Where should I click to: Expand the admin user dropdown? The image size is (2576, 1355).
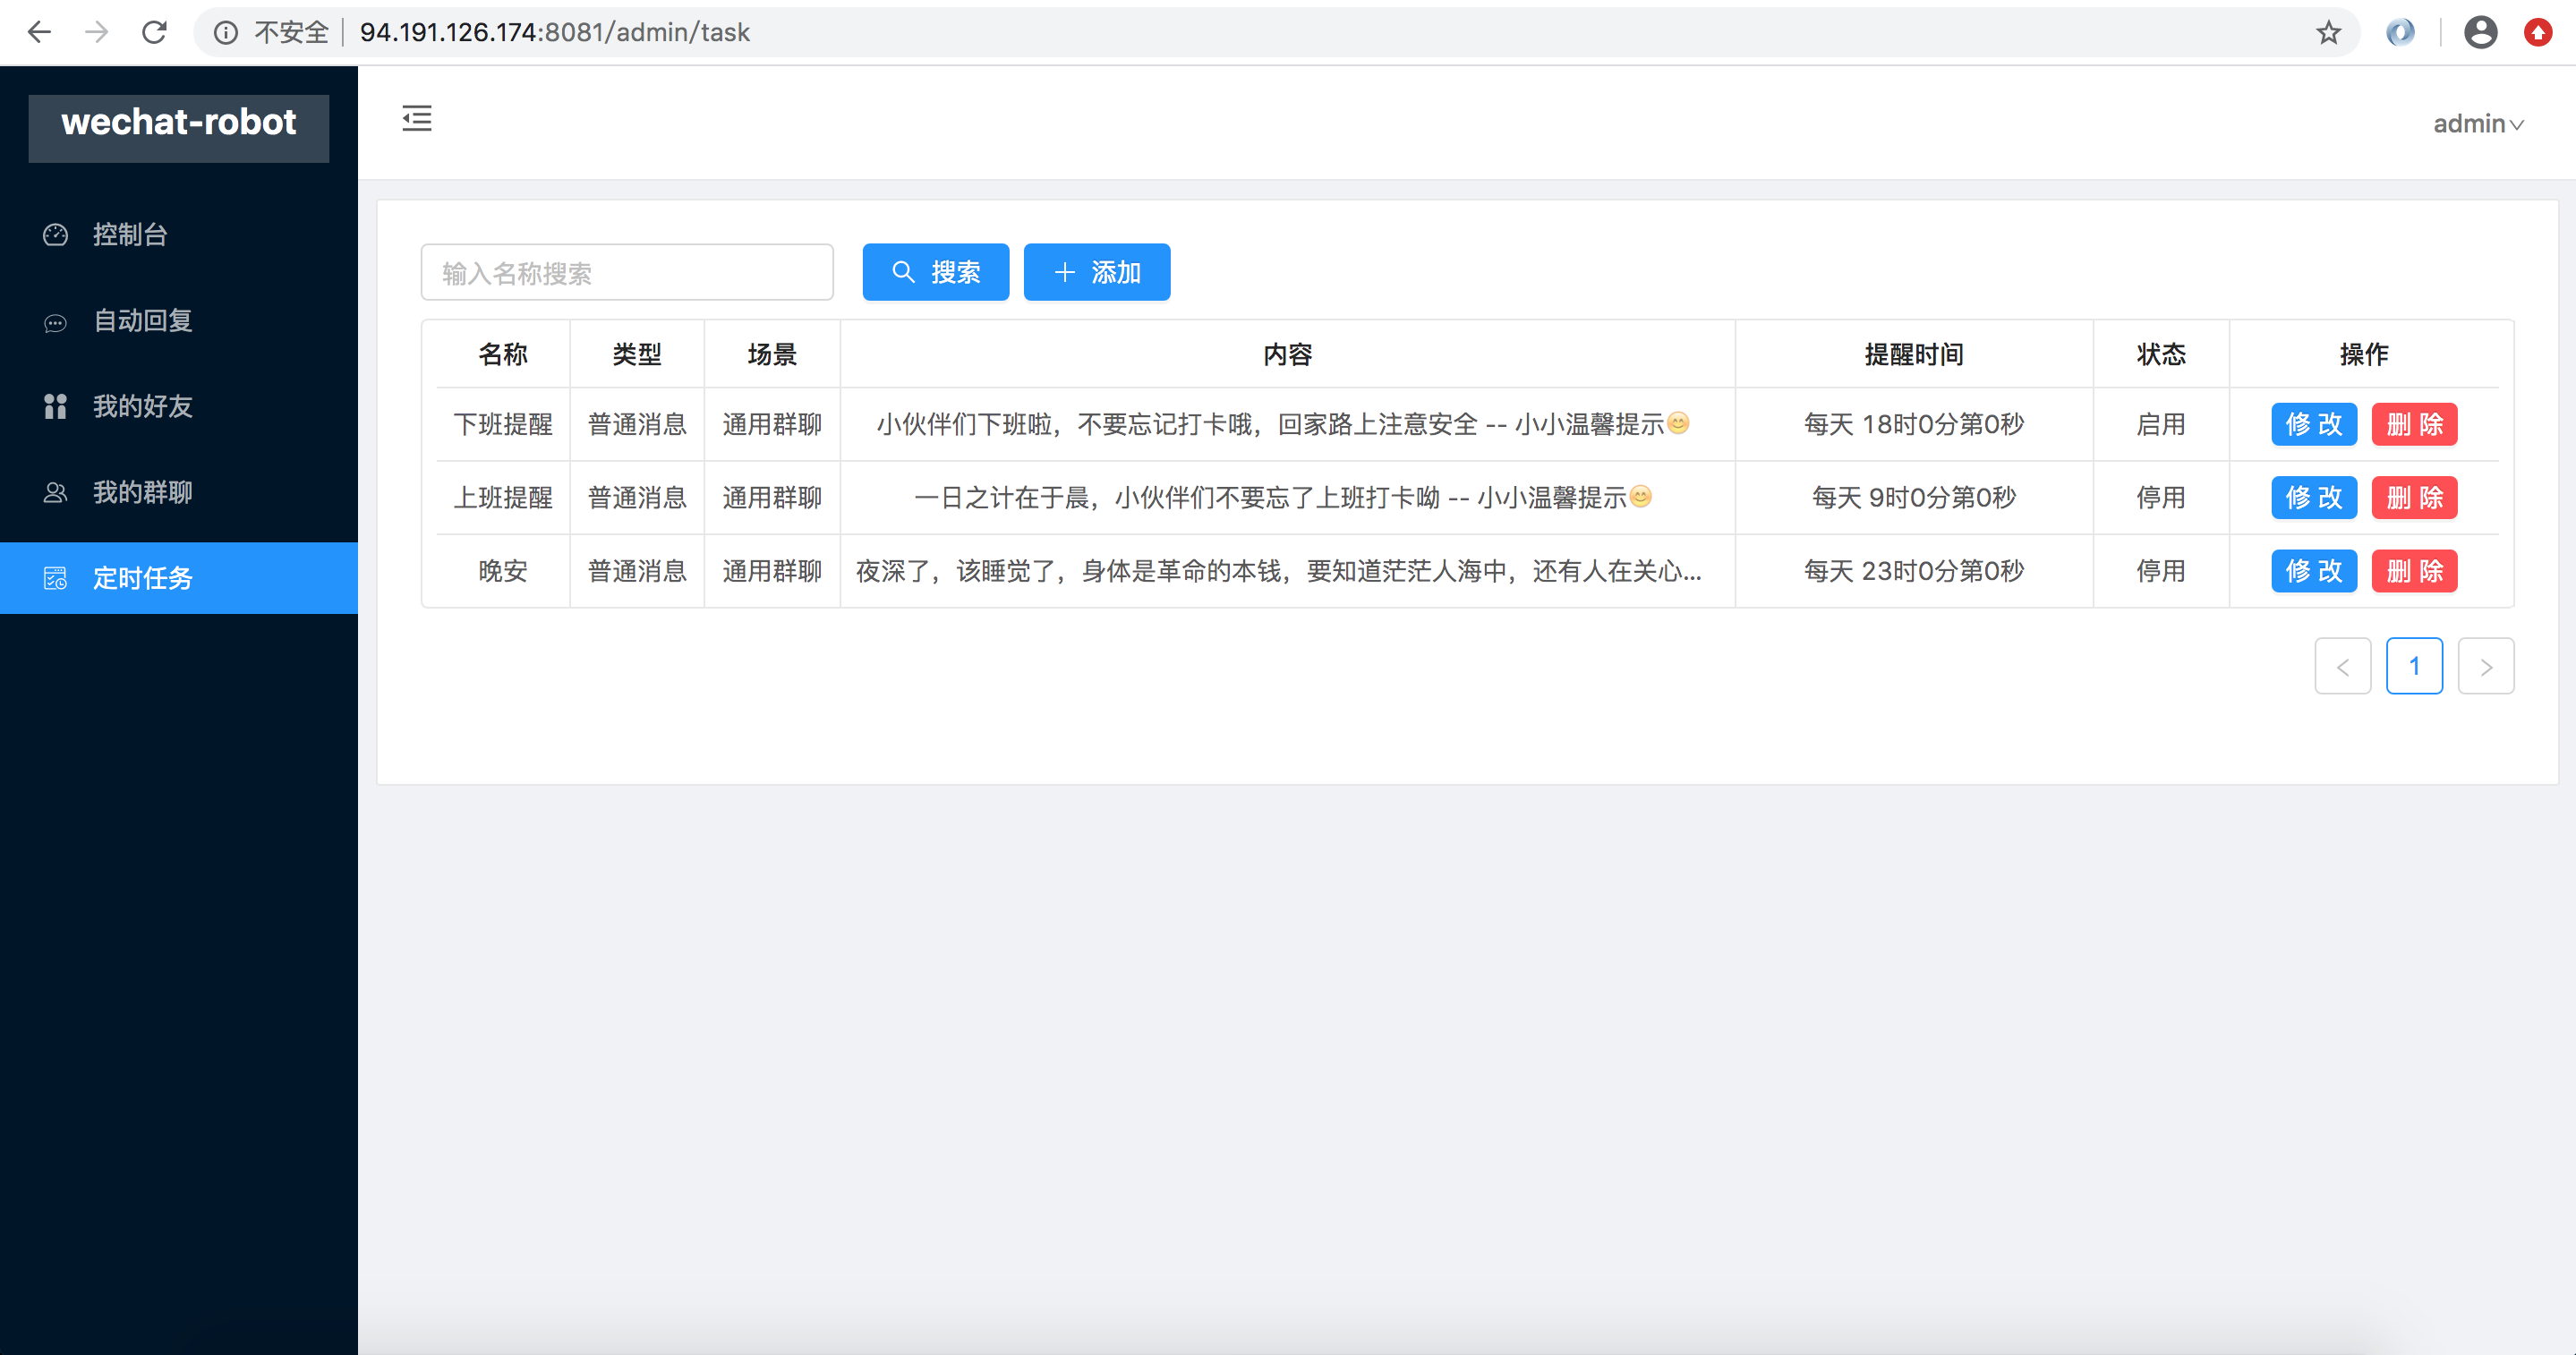2477,124
